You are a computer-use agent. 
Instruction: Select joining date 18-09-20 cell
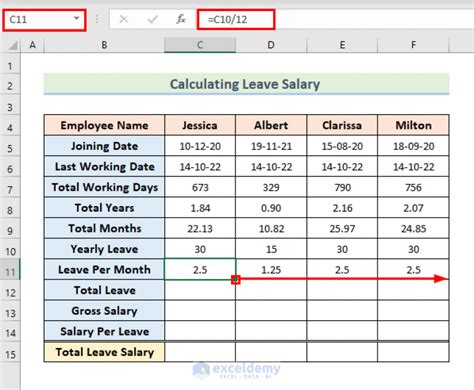coord(413,146)
